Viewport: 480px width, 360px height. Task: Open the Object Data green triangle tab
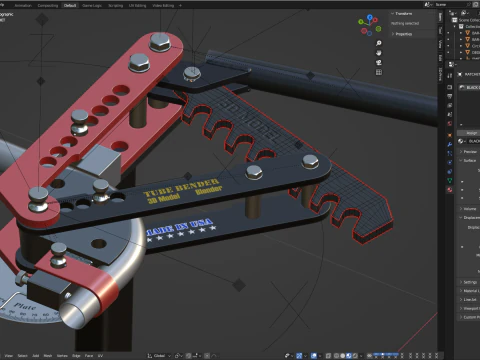450,180
